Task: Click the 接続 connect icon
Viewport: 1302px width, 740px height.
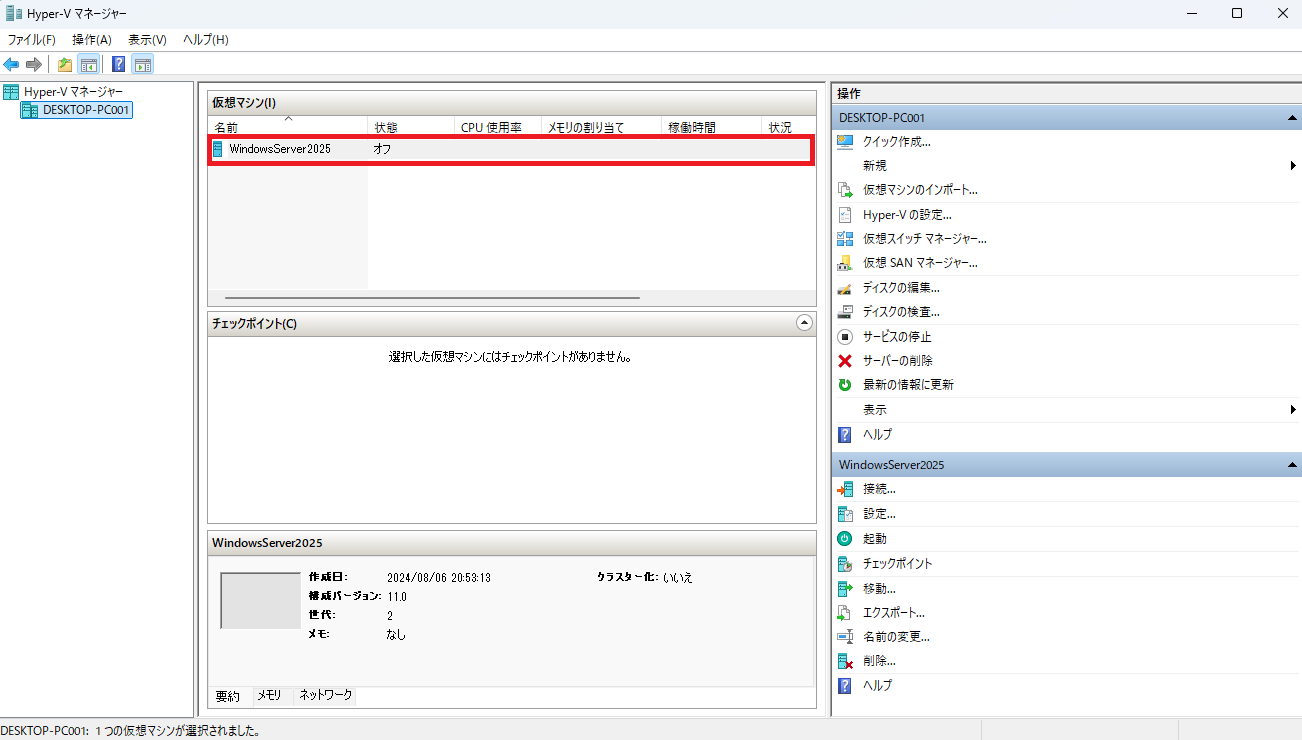Action: (845, 489)
